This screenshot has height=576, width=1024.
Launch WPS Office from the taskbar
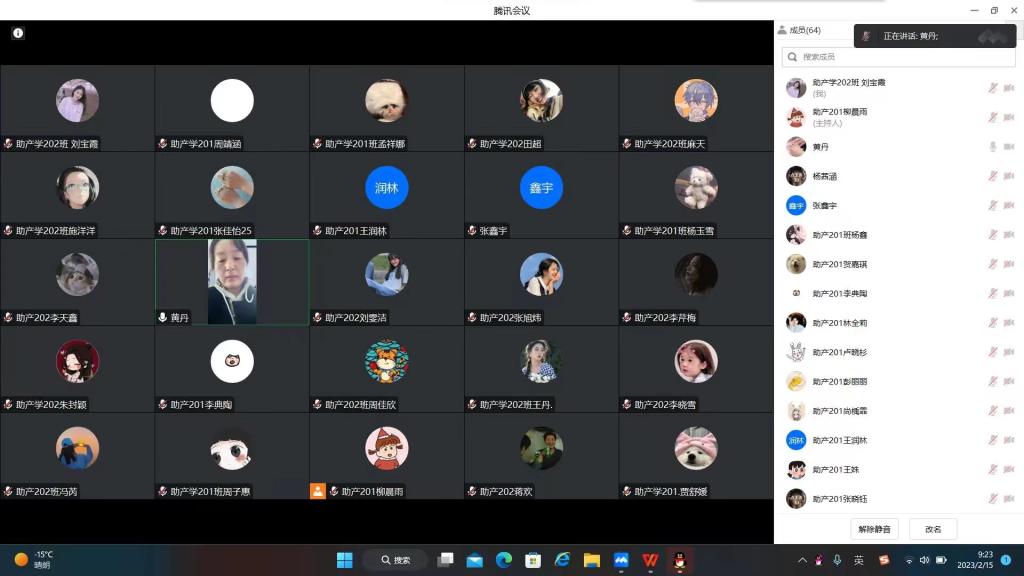click(x=650, y=560)
